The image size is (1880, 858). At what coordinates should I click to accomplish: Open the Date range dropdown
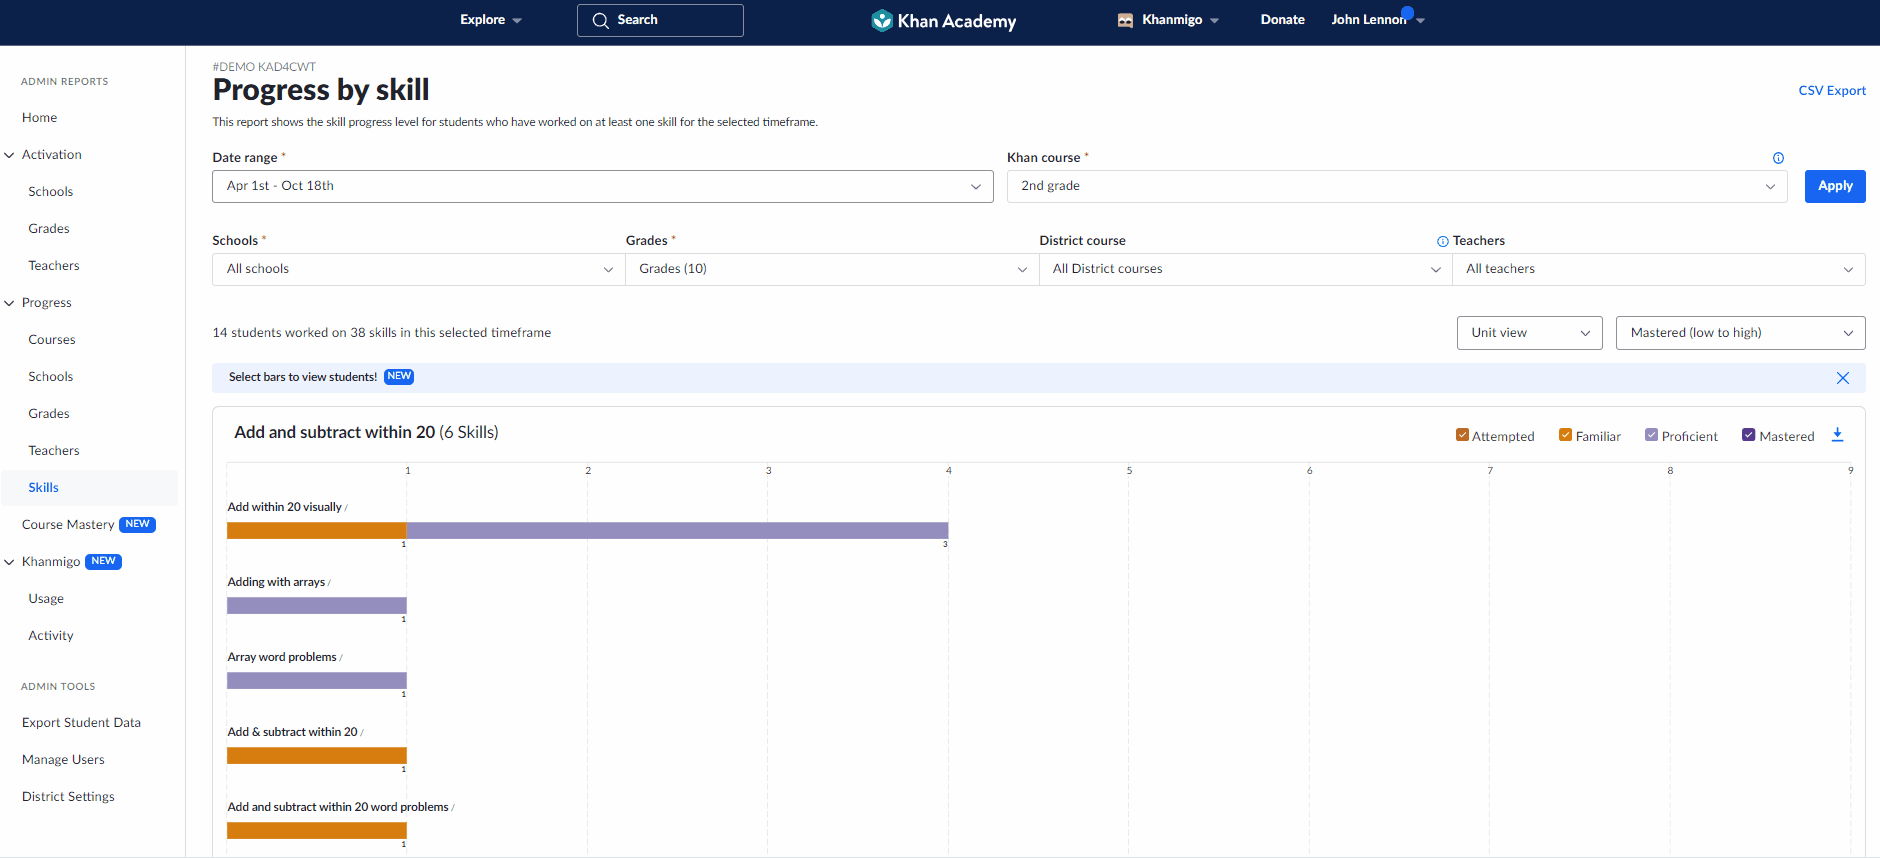pyautogui.click(x=602, y=186)
